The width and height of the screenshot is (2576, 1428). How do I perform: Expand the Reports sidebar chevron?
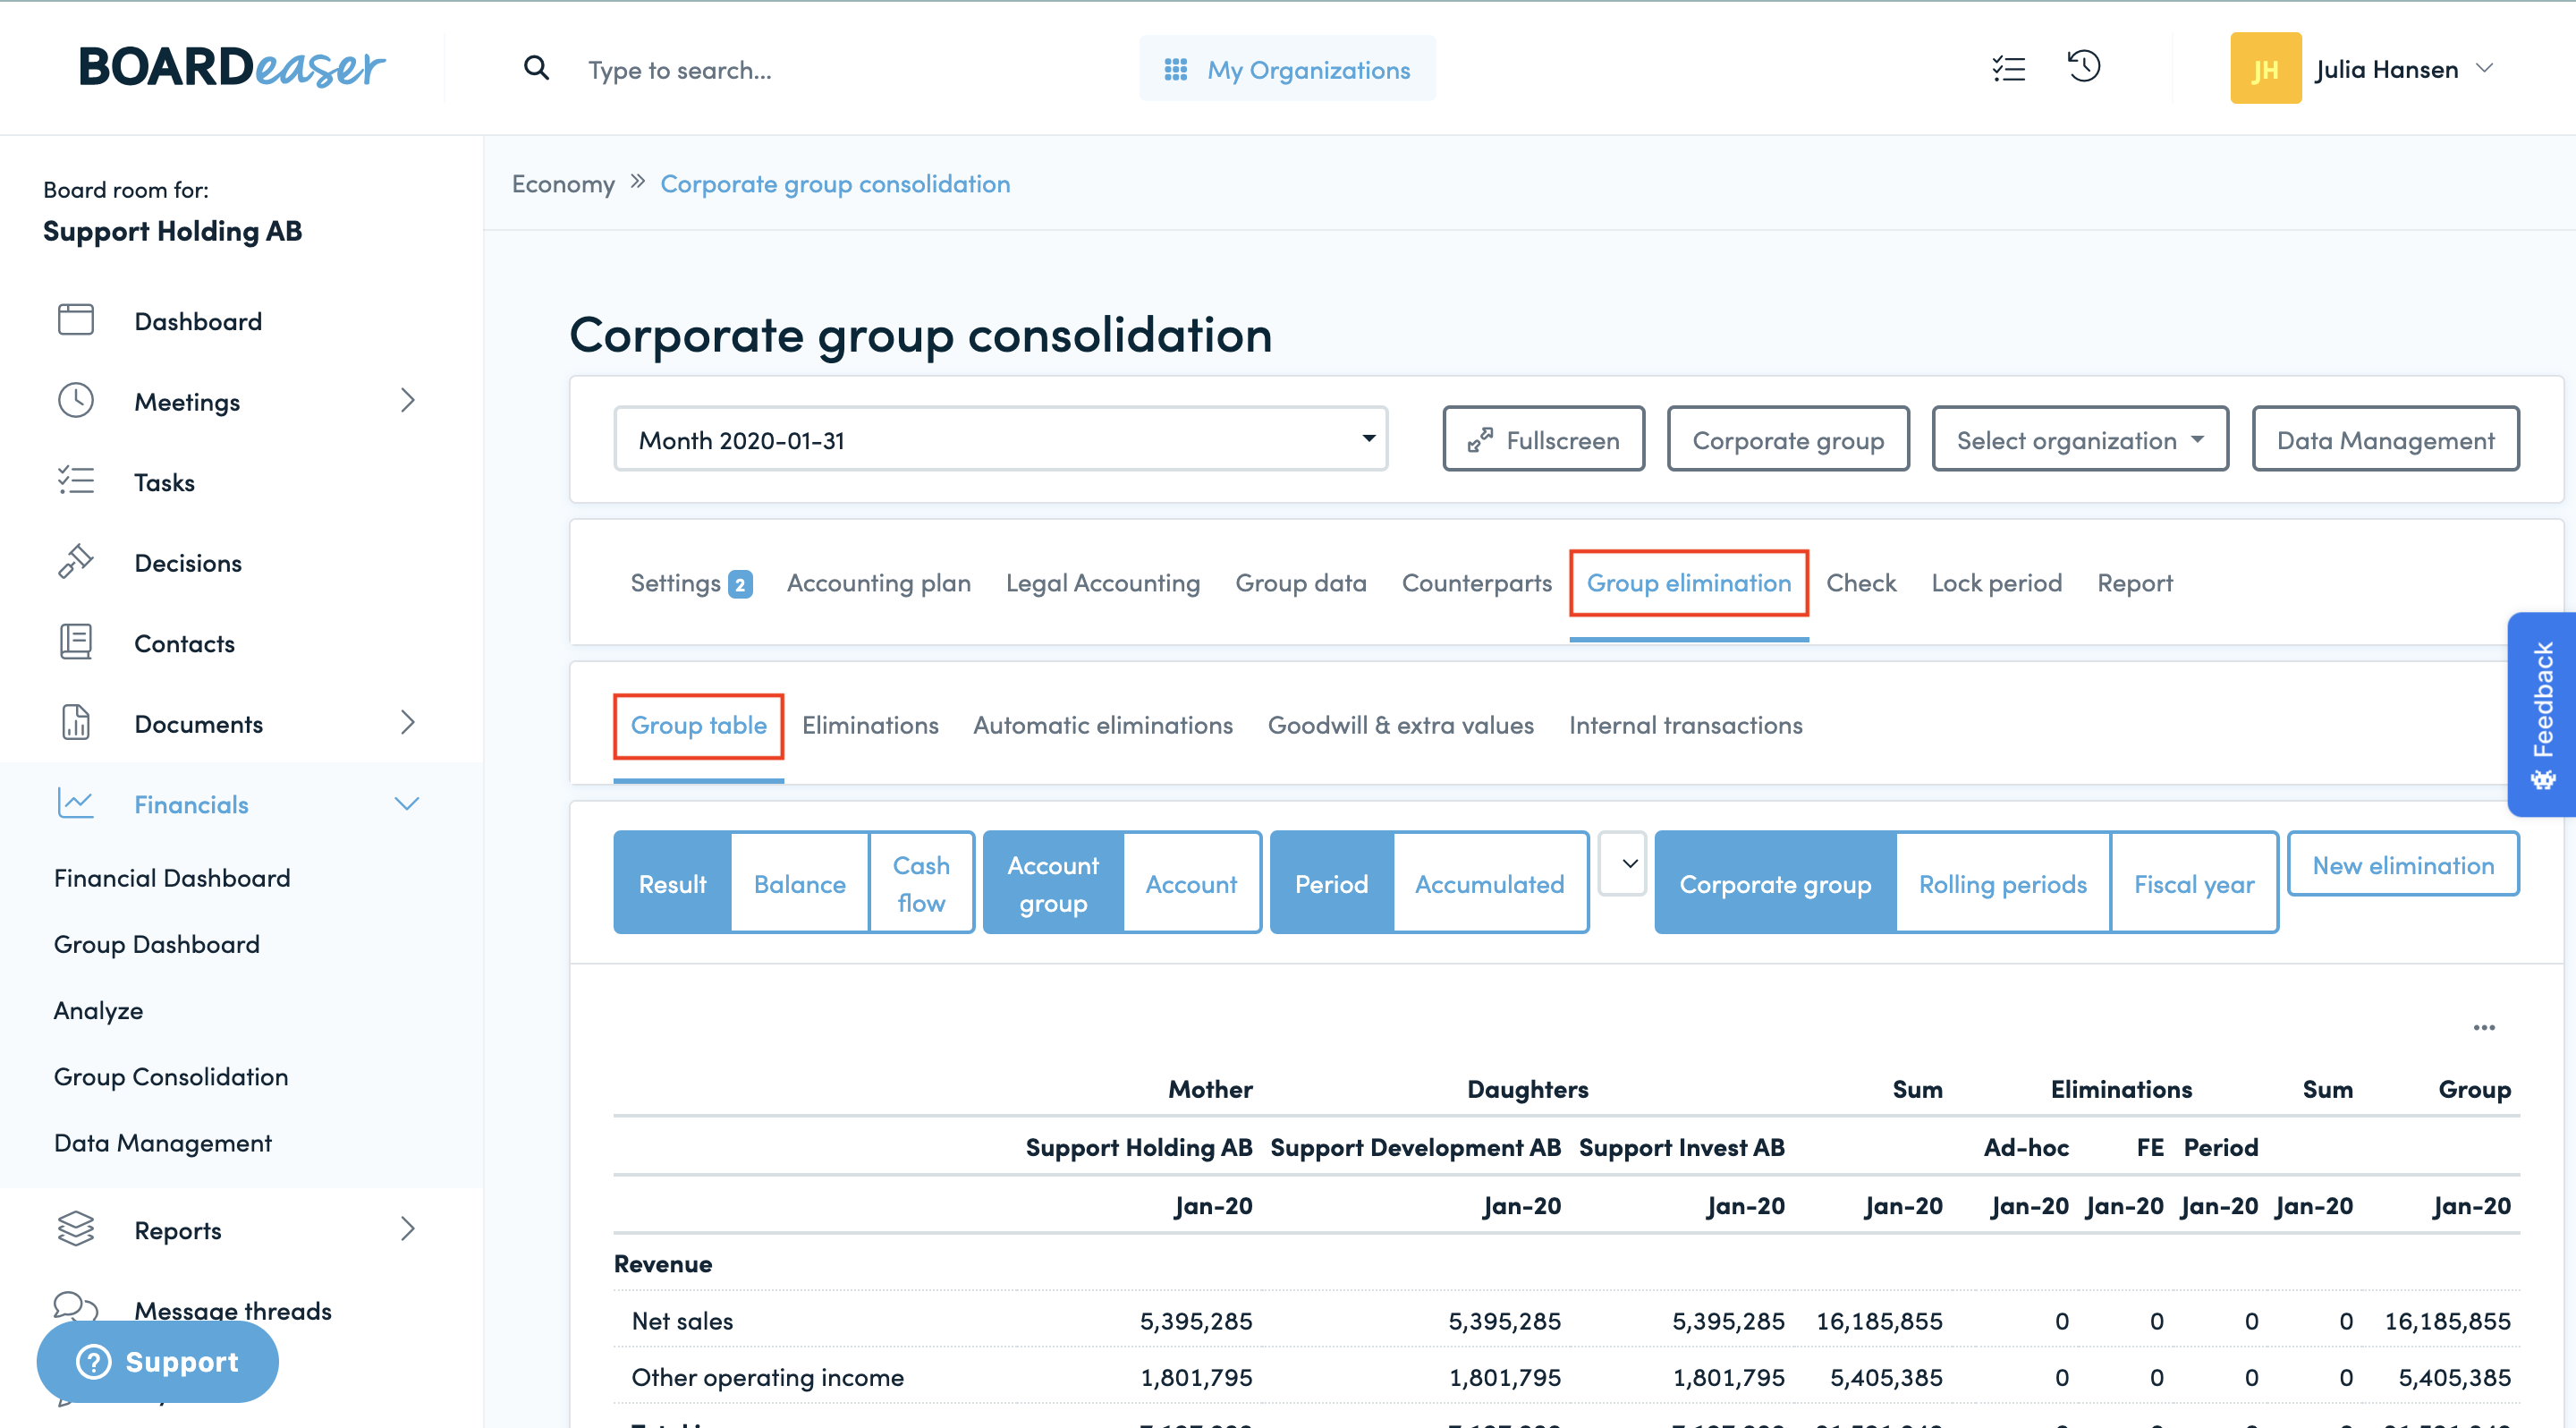point(407,1229)
